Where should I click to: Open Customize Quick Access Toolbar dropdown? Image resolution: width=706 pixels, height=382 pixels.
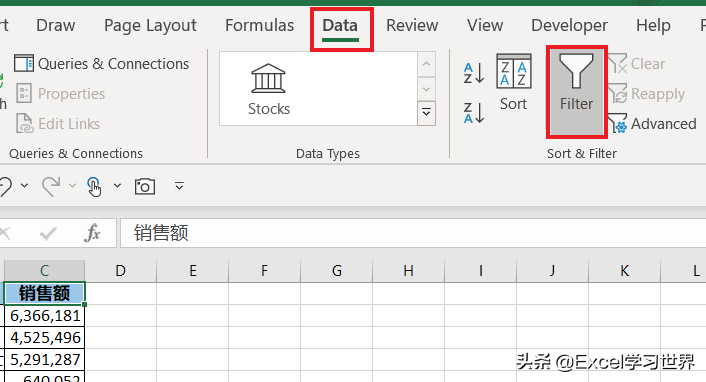tap(179, 186)
